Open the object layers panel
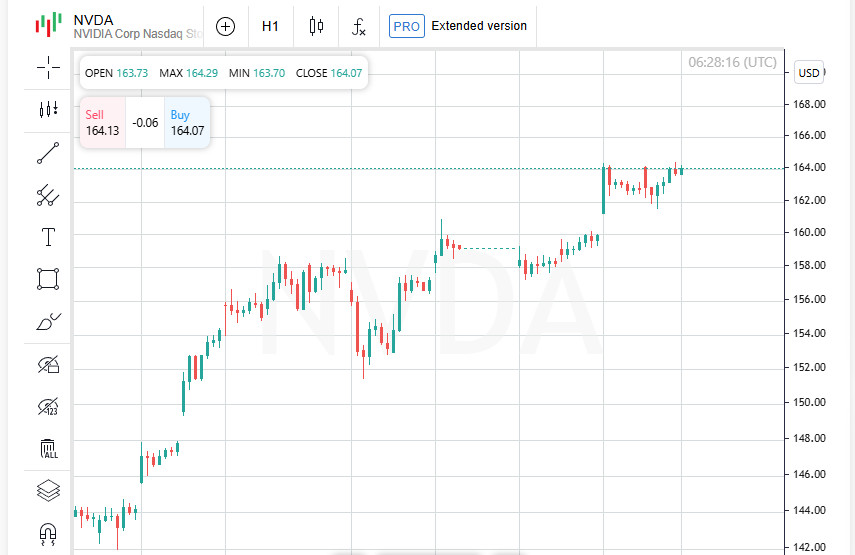 (x=48, y=491)
